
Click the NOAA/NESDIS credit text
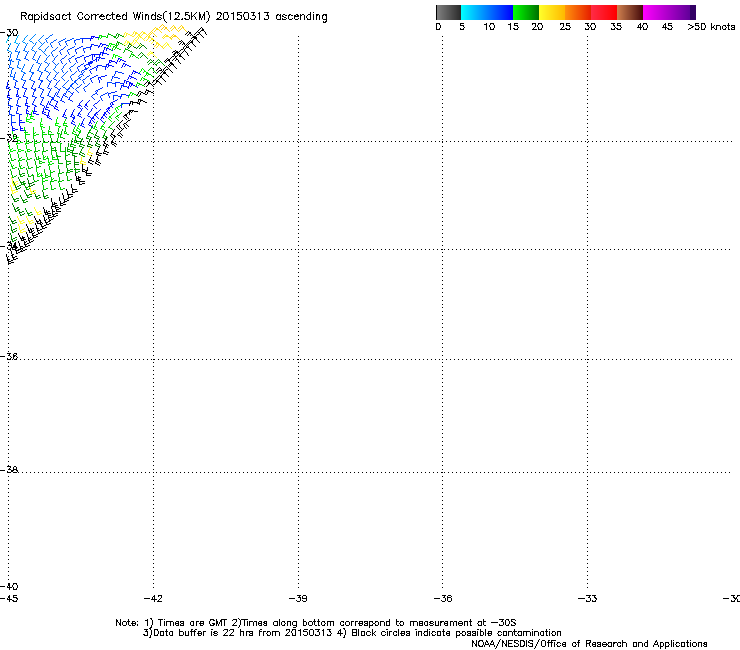(x=589, y=644)
